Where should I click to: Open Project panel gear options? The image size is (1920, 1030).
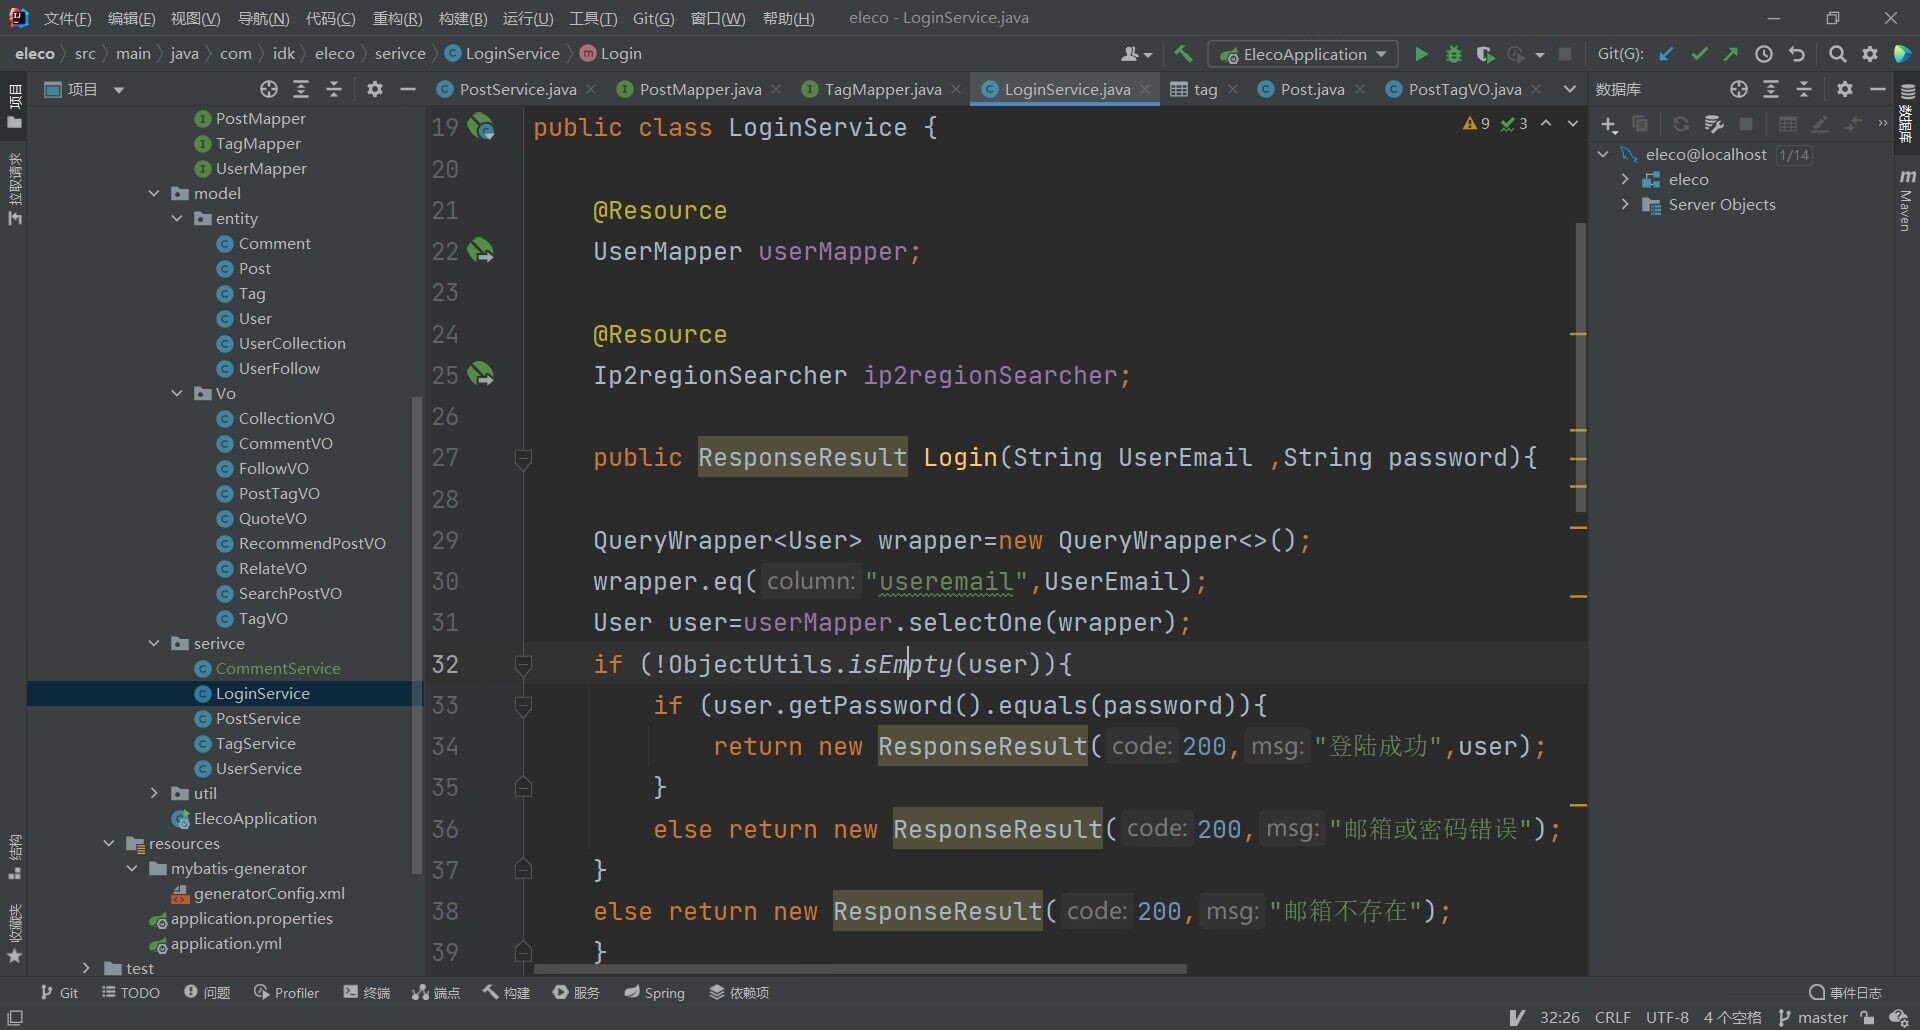375,89
